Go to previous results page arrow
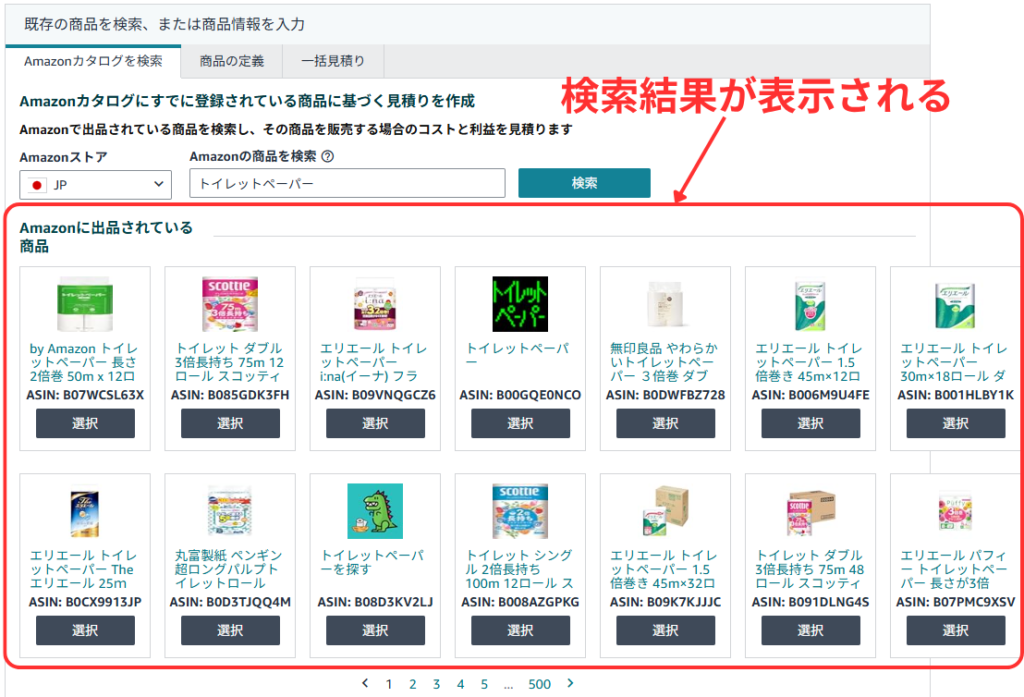1024x697 pixels. pyautogui.click(x=365, y=683)
